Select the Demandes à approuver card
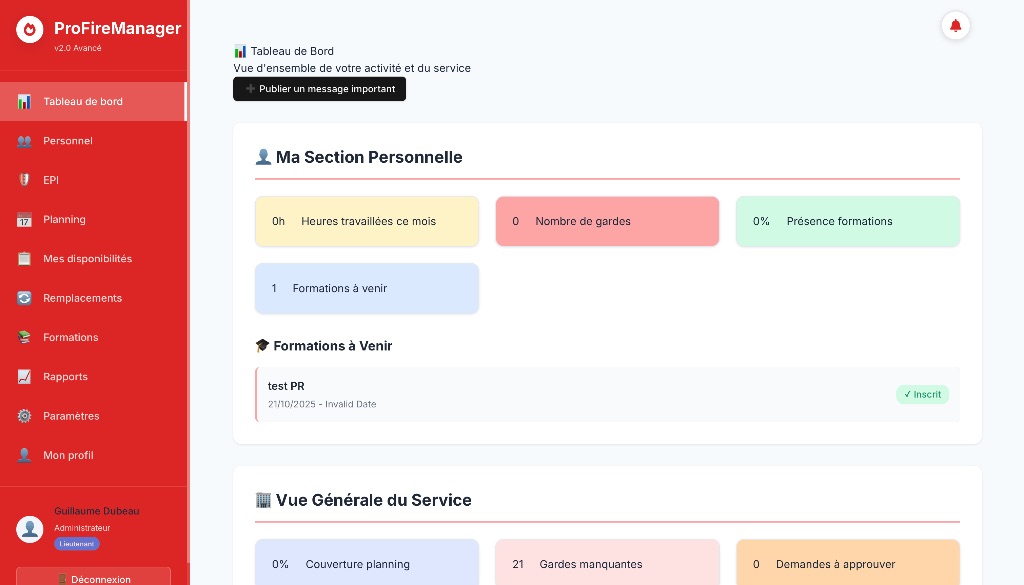This screenshot has height=585, width=1024. (848, 564)
